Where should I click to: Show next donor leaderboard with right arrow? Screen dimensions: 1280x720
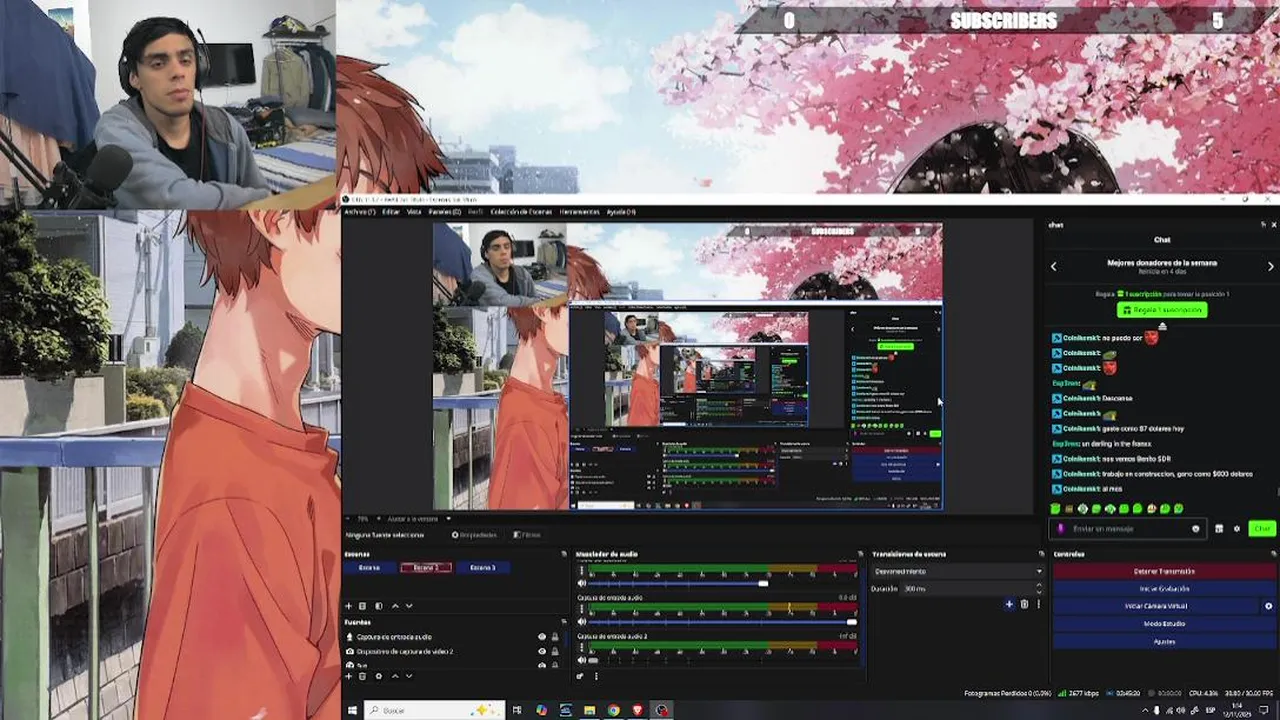(1271, 266)
